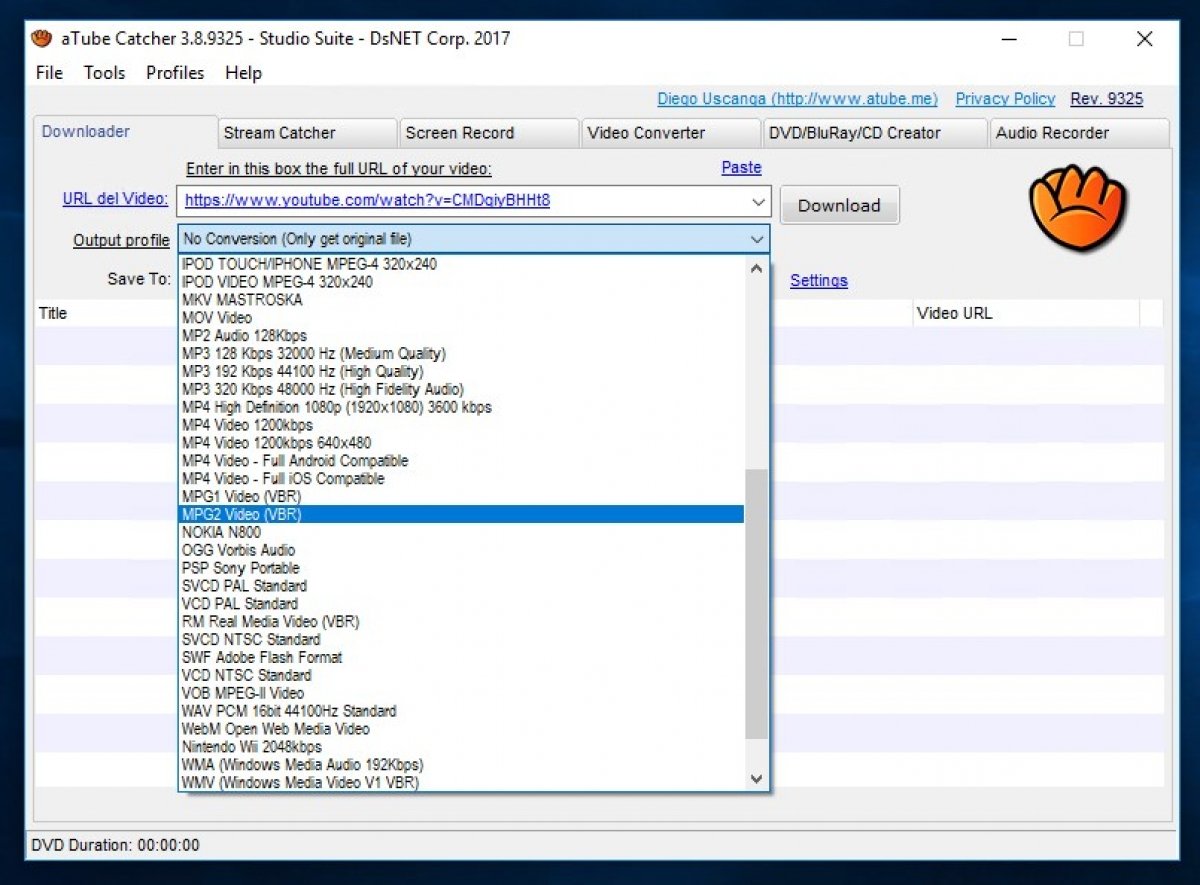Click the profile list scroll down arrow
Screen dimensions: 1200x885
(756, 779)
